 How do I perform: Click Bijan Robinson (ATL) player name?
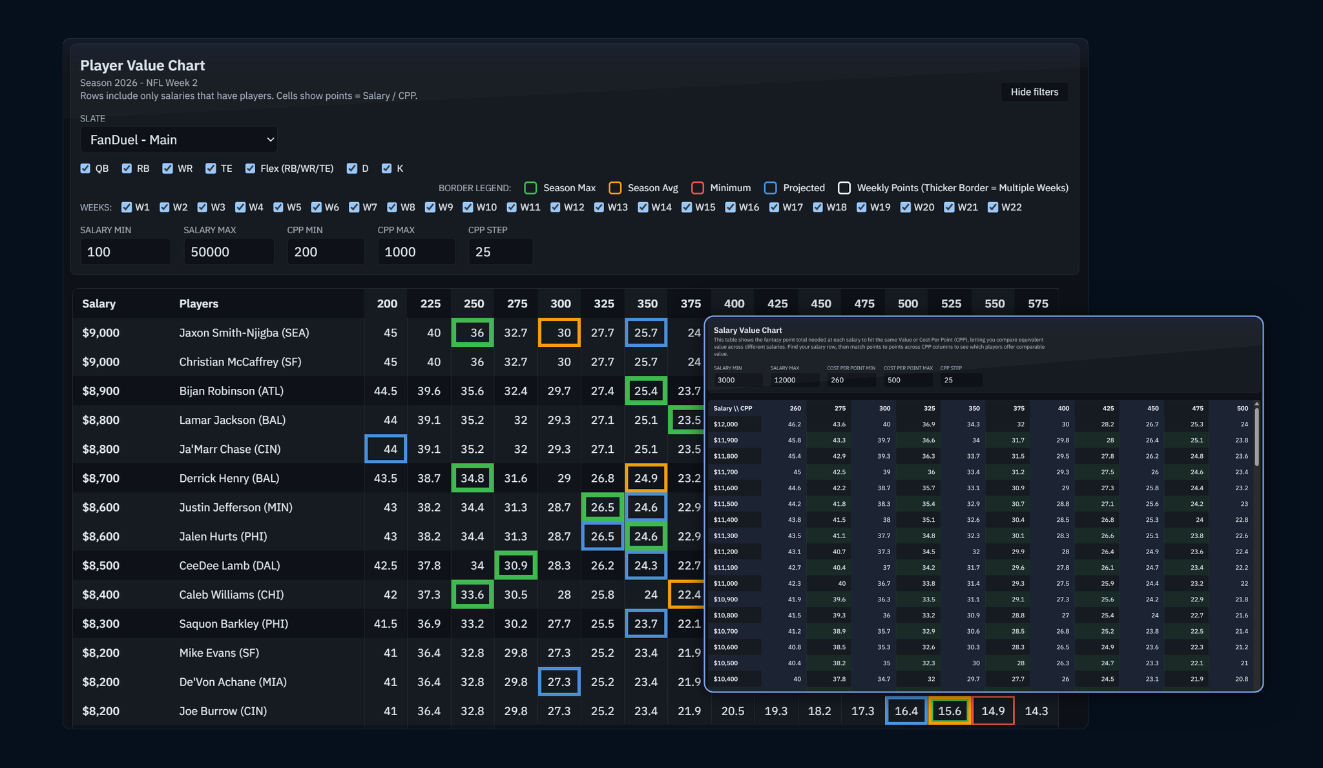click(x=231, y=391)
